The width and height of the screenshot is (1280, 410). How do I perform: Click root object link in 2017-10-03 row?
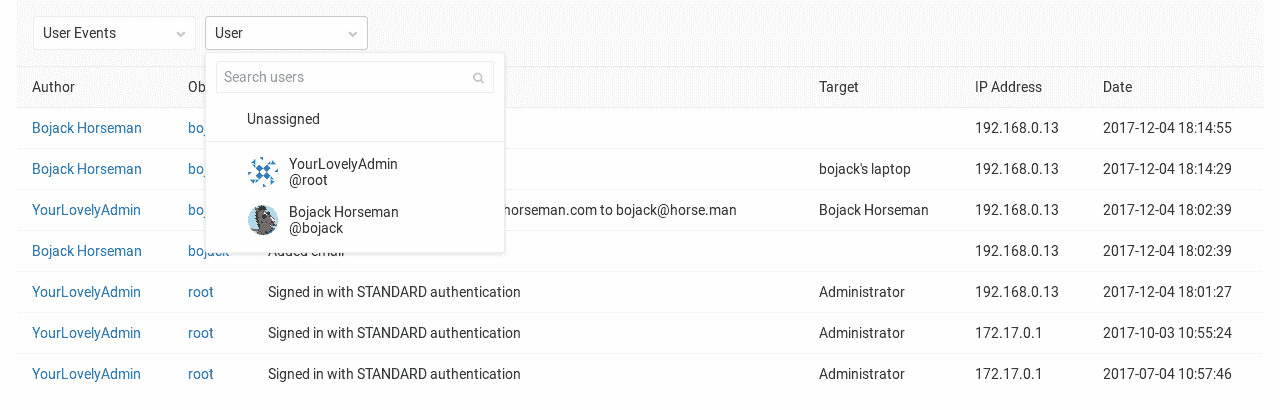coord(200,333)
